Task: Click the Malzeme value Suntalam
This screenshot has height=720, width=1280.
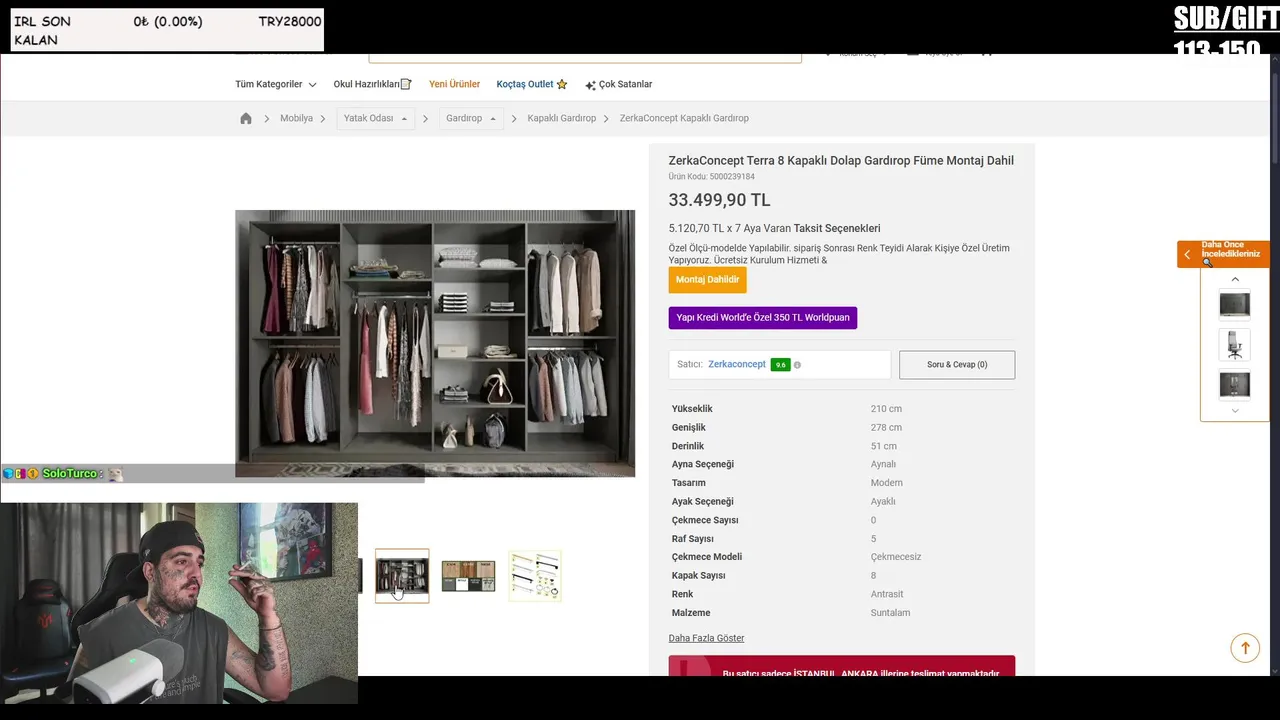Action: pyautogui.click(x=890, y=613)
